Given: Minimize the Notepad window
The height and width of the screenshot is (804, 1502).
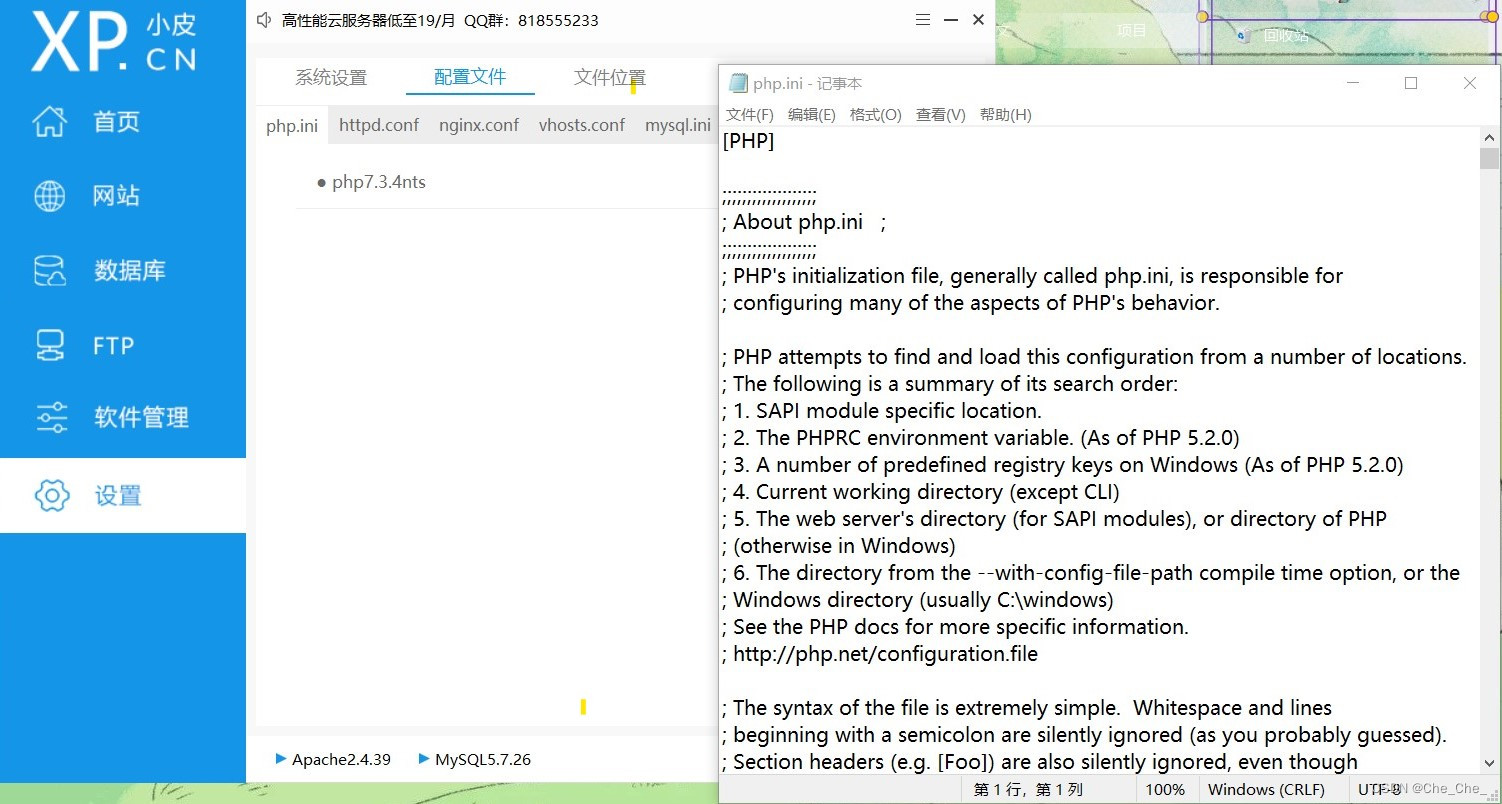Looking at the screenshot, I should [x=1353, y=84].
